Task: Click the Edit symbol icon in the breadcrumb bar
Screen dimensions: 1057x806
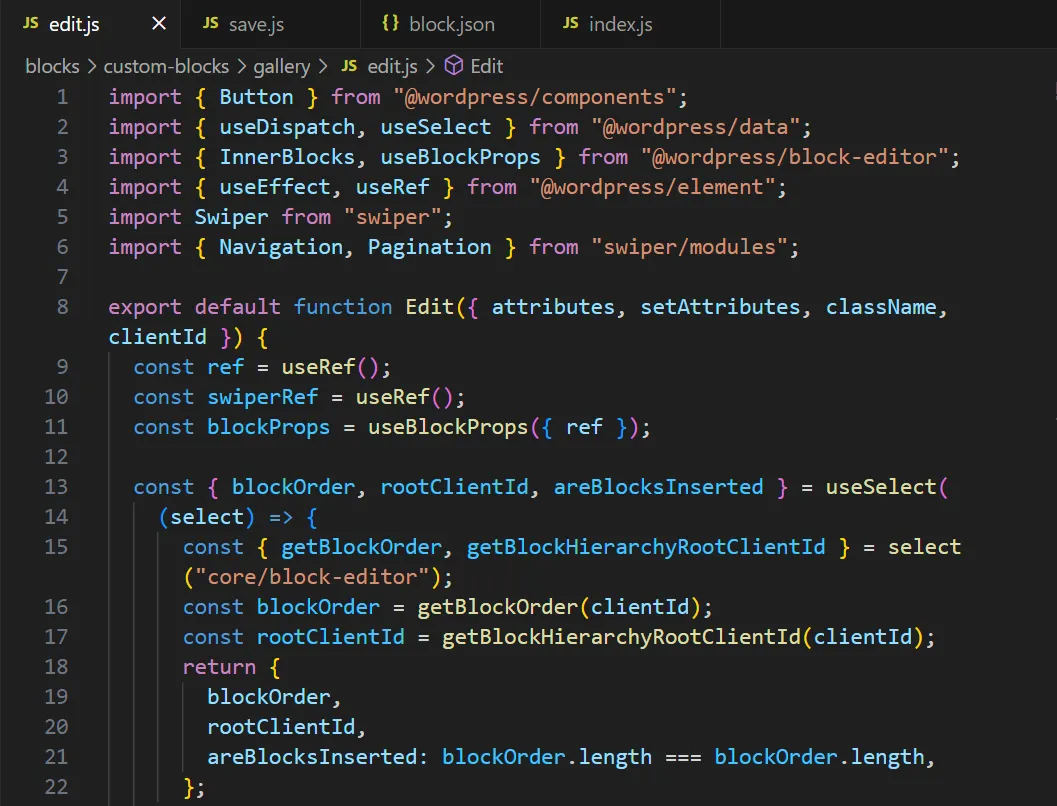Action: (x=456, y=67)
